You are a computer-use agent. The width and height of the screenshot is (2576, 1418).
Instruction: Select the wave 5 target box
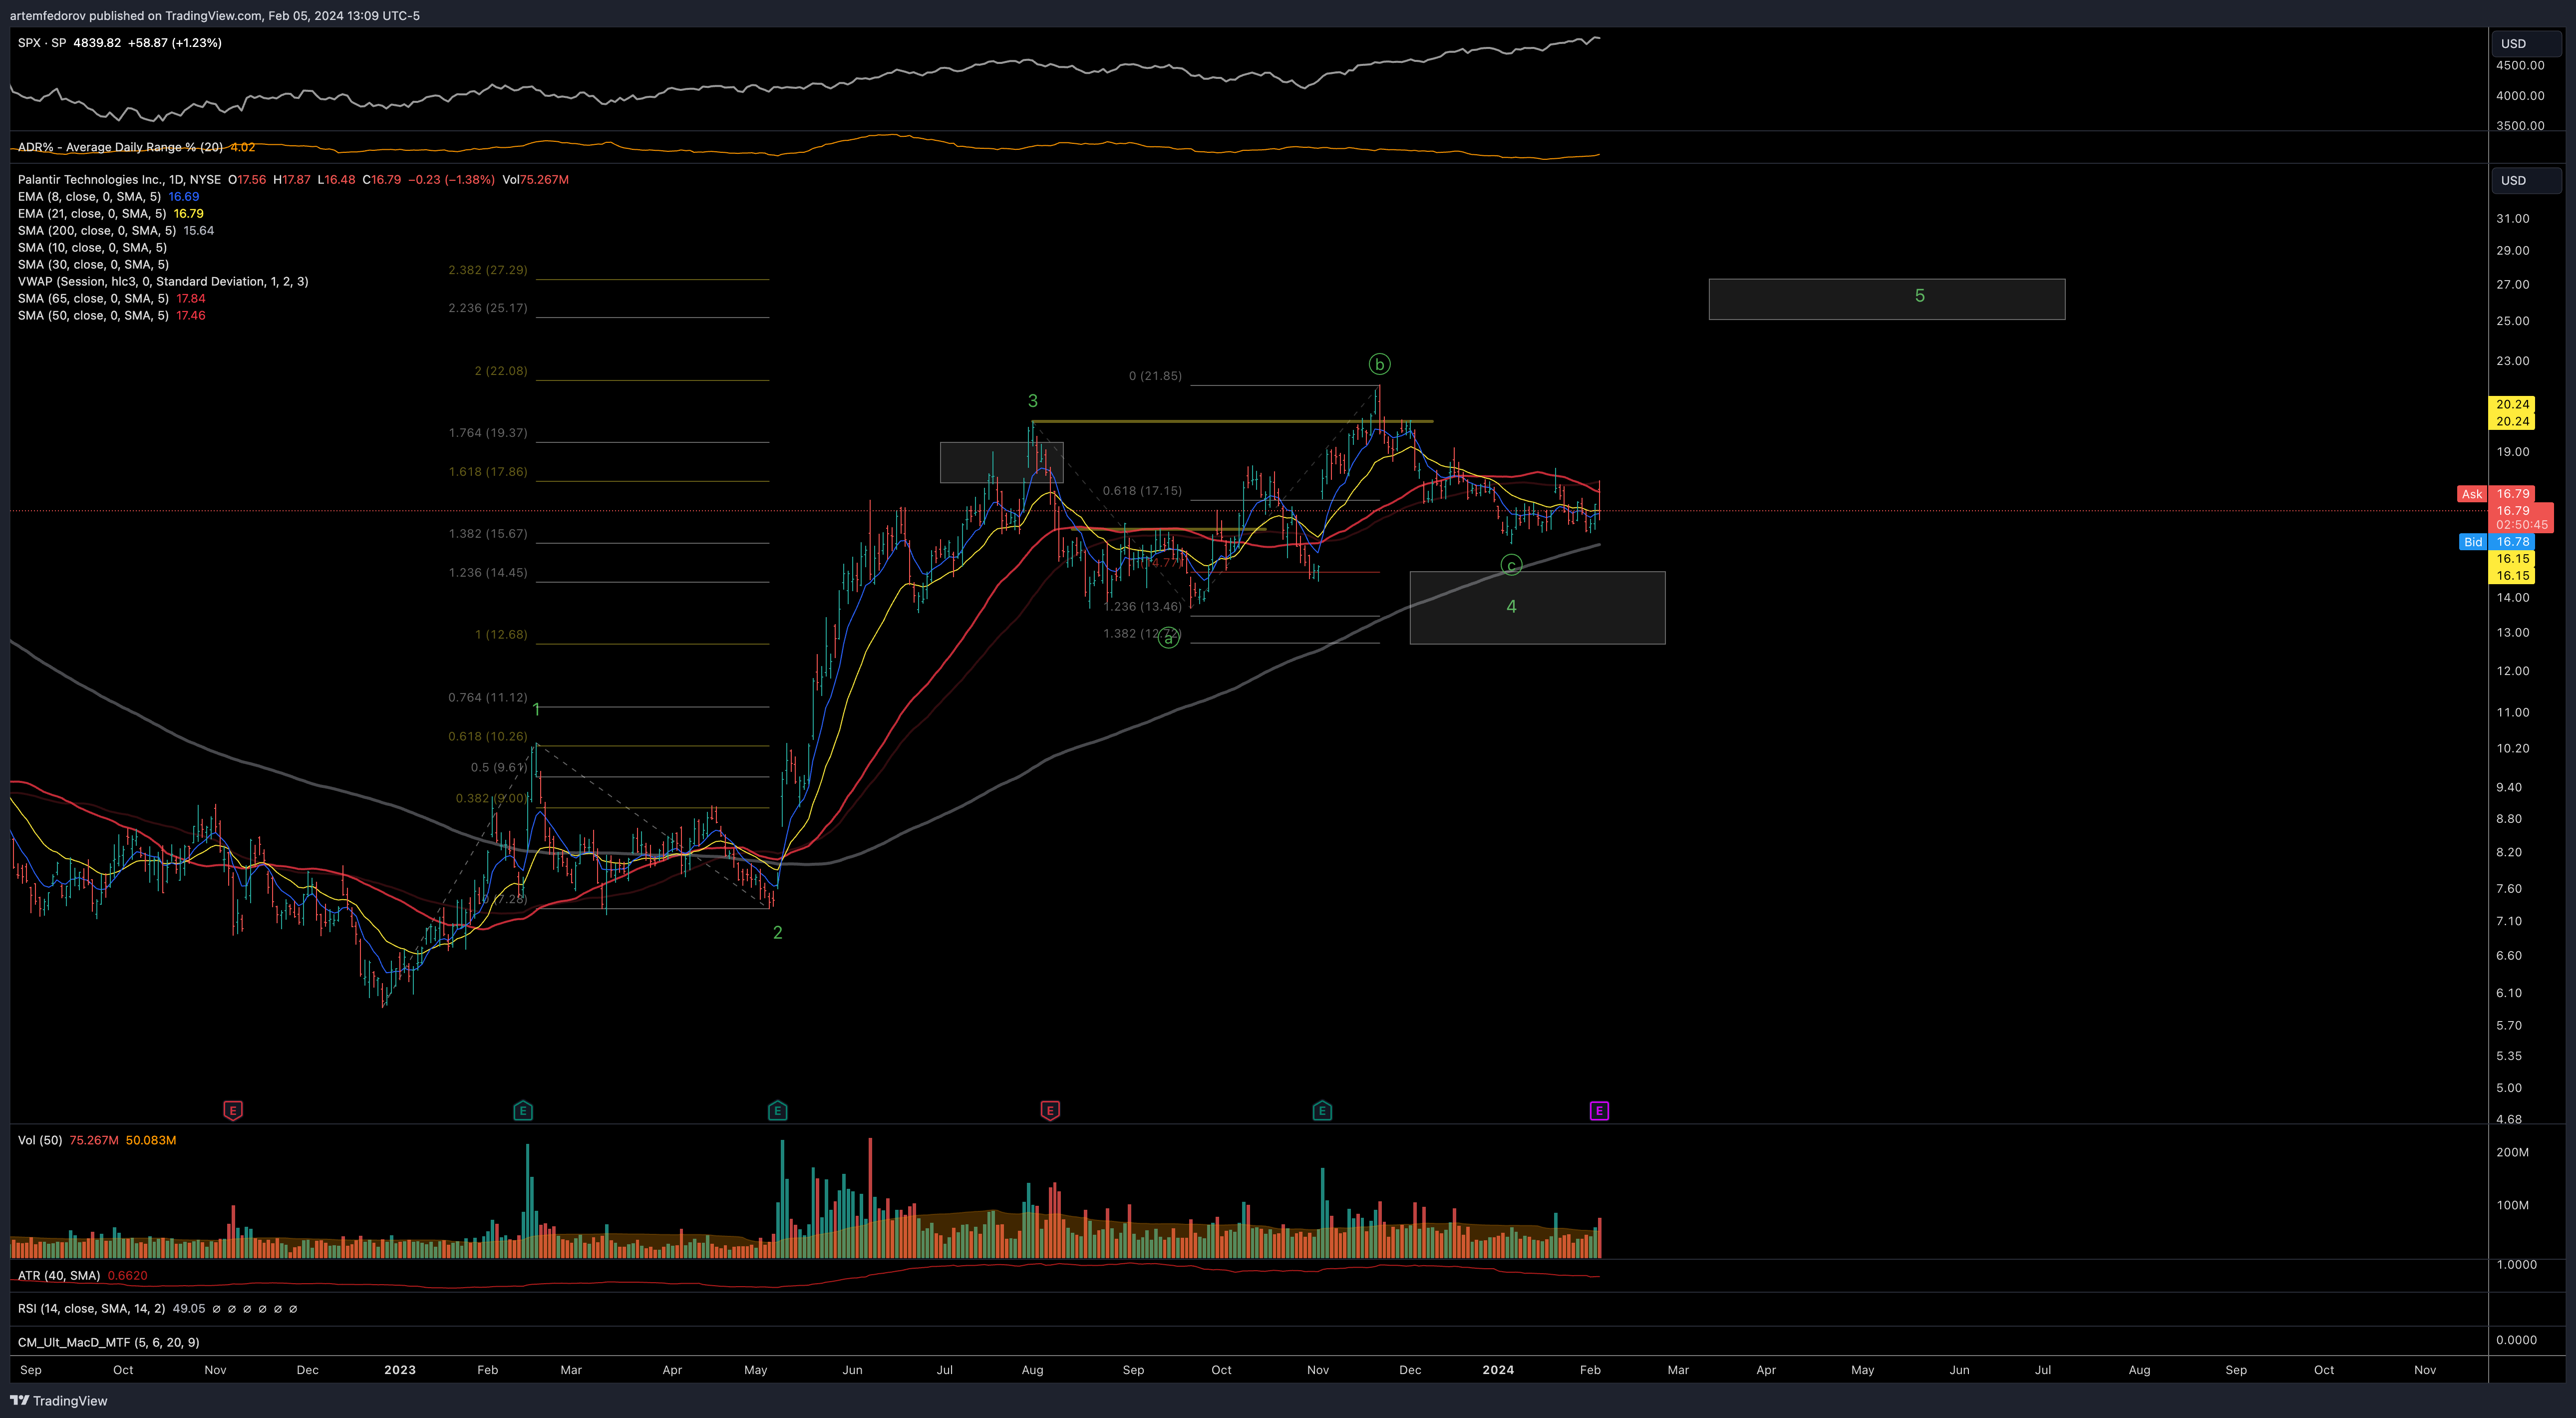1887,299
